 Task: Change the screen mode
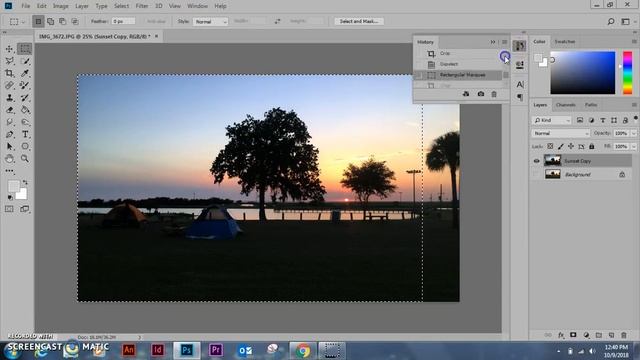click(24, 209)
